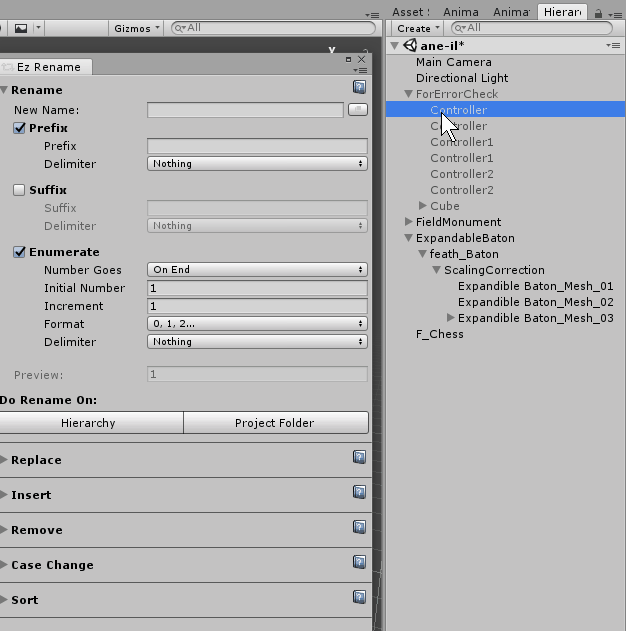
Task: Toggle the Hierarchy panel lock icon
Action: coord(598,14)
